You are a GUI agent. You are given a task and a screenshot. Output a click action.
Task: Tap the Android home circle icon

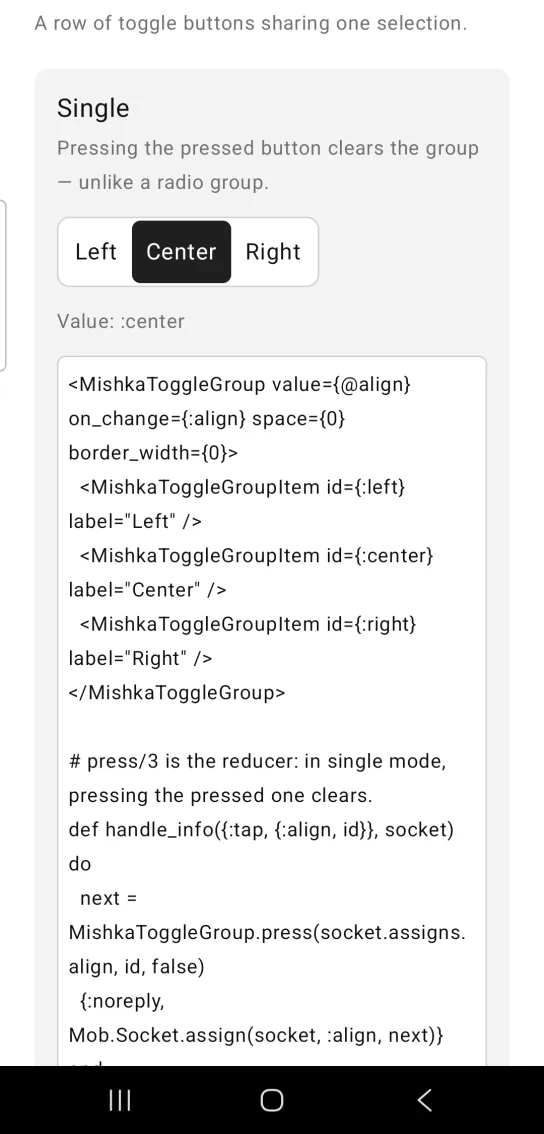coord(272,1100)
